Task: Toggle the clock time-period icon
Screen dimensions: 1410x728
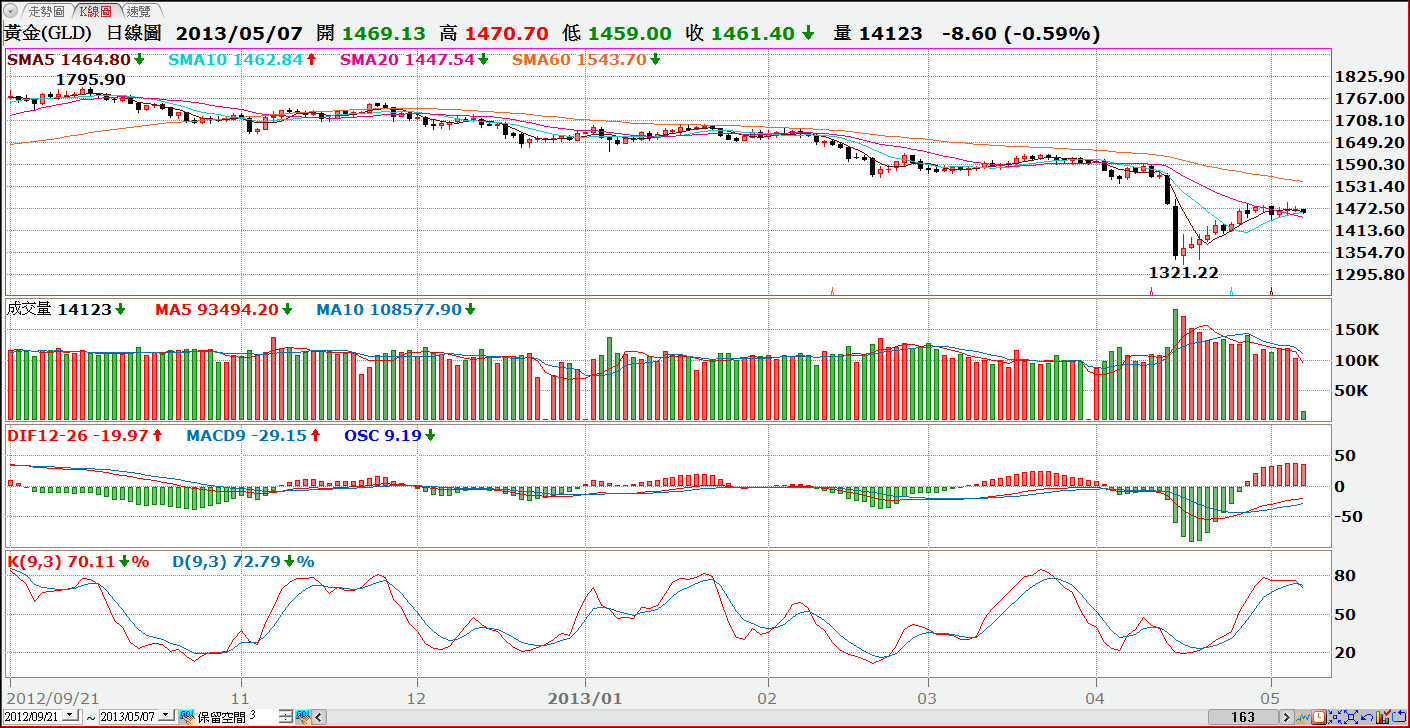Action: point(1319,717)
